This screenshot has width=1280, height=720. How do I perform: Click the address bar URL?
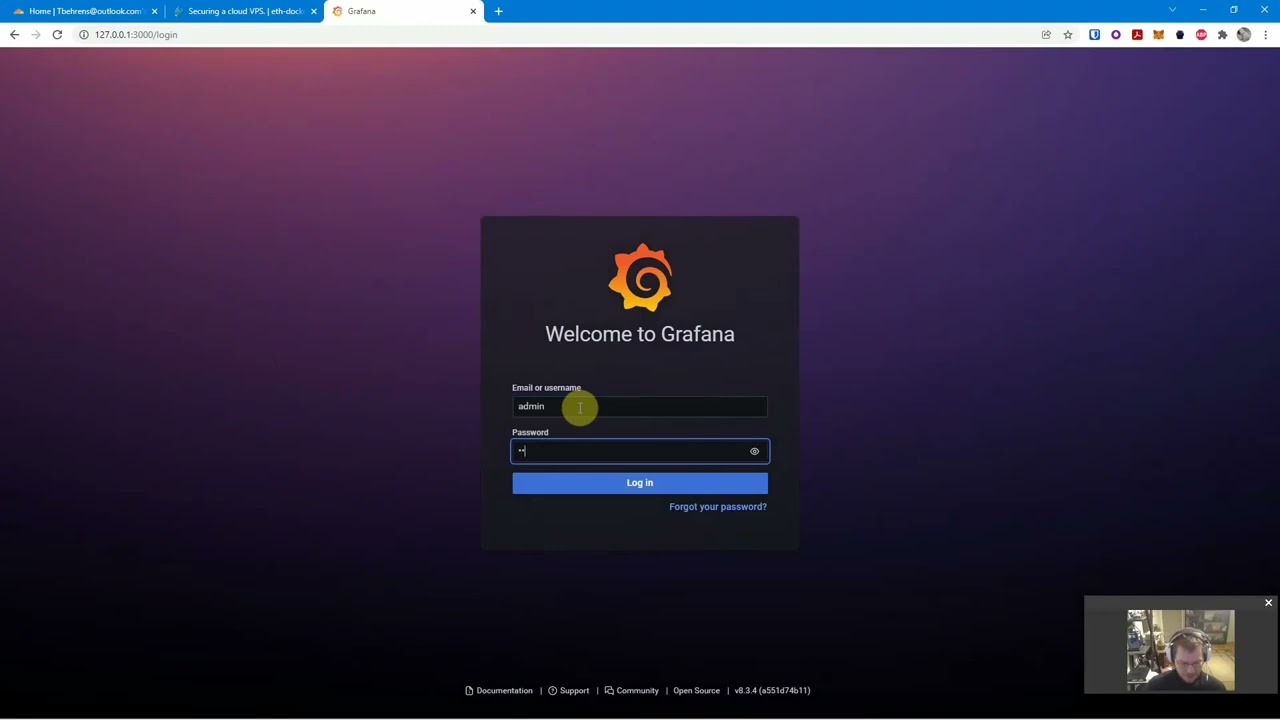pos(136,35)
